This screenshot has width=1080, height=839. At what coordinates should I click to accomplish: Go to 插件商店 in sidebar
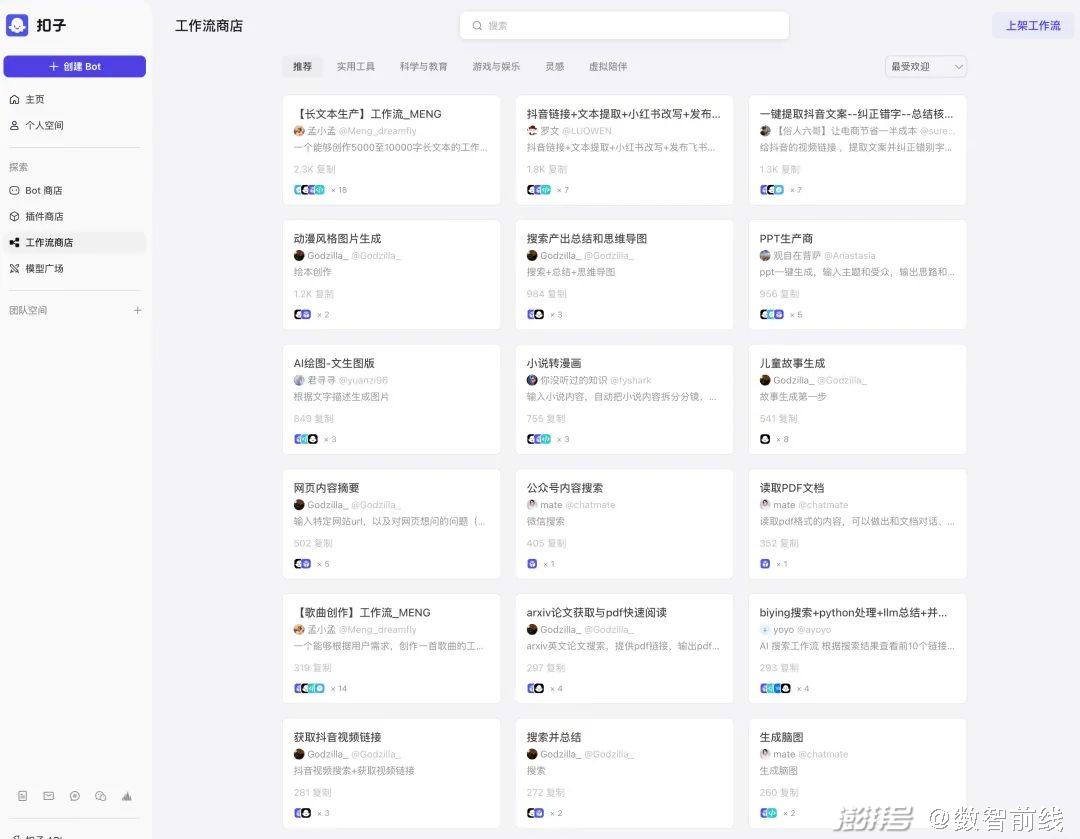coord(44,216)
